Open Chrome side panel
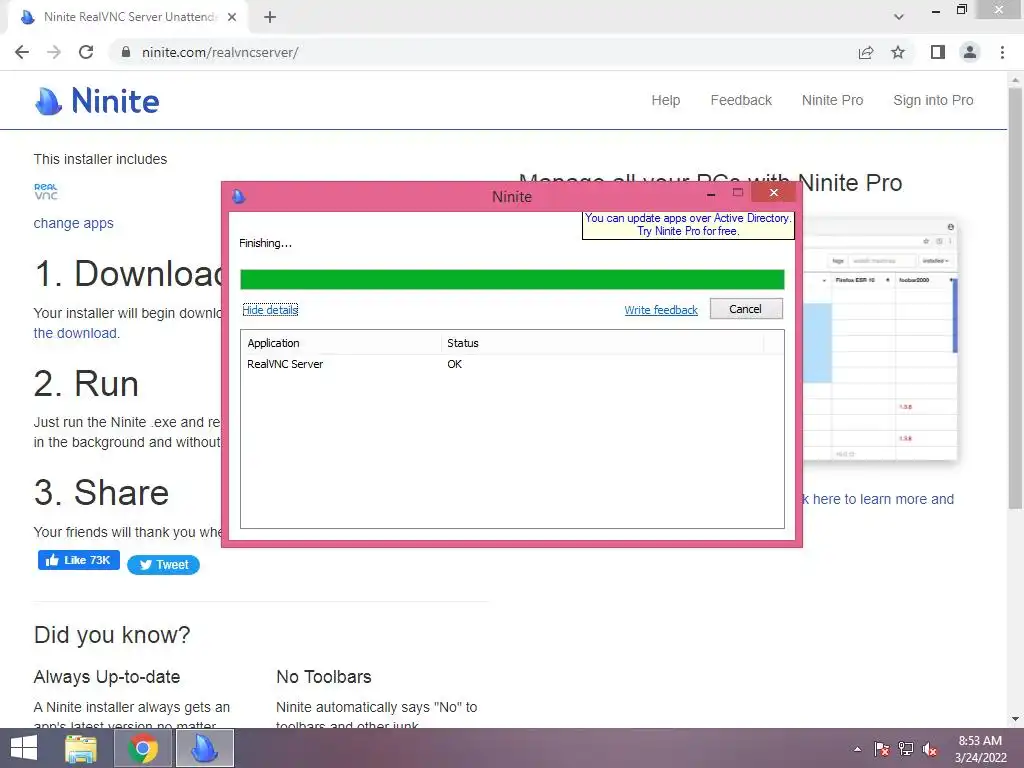The width and height of the screenshot is (1024, 768). point(938,52)
